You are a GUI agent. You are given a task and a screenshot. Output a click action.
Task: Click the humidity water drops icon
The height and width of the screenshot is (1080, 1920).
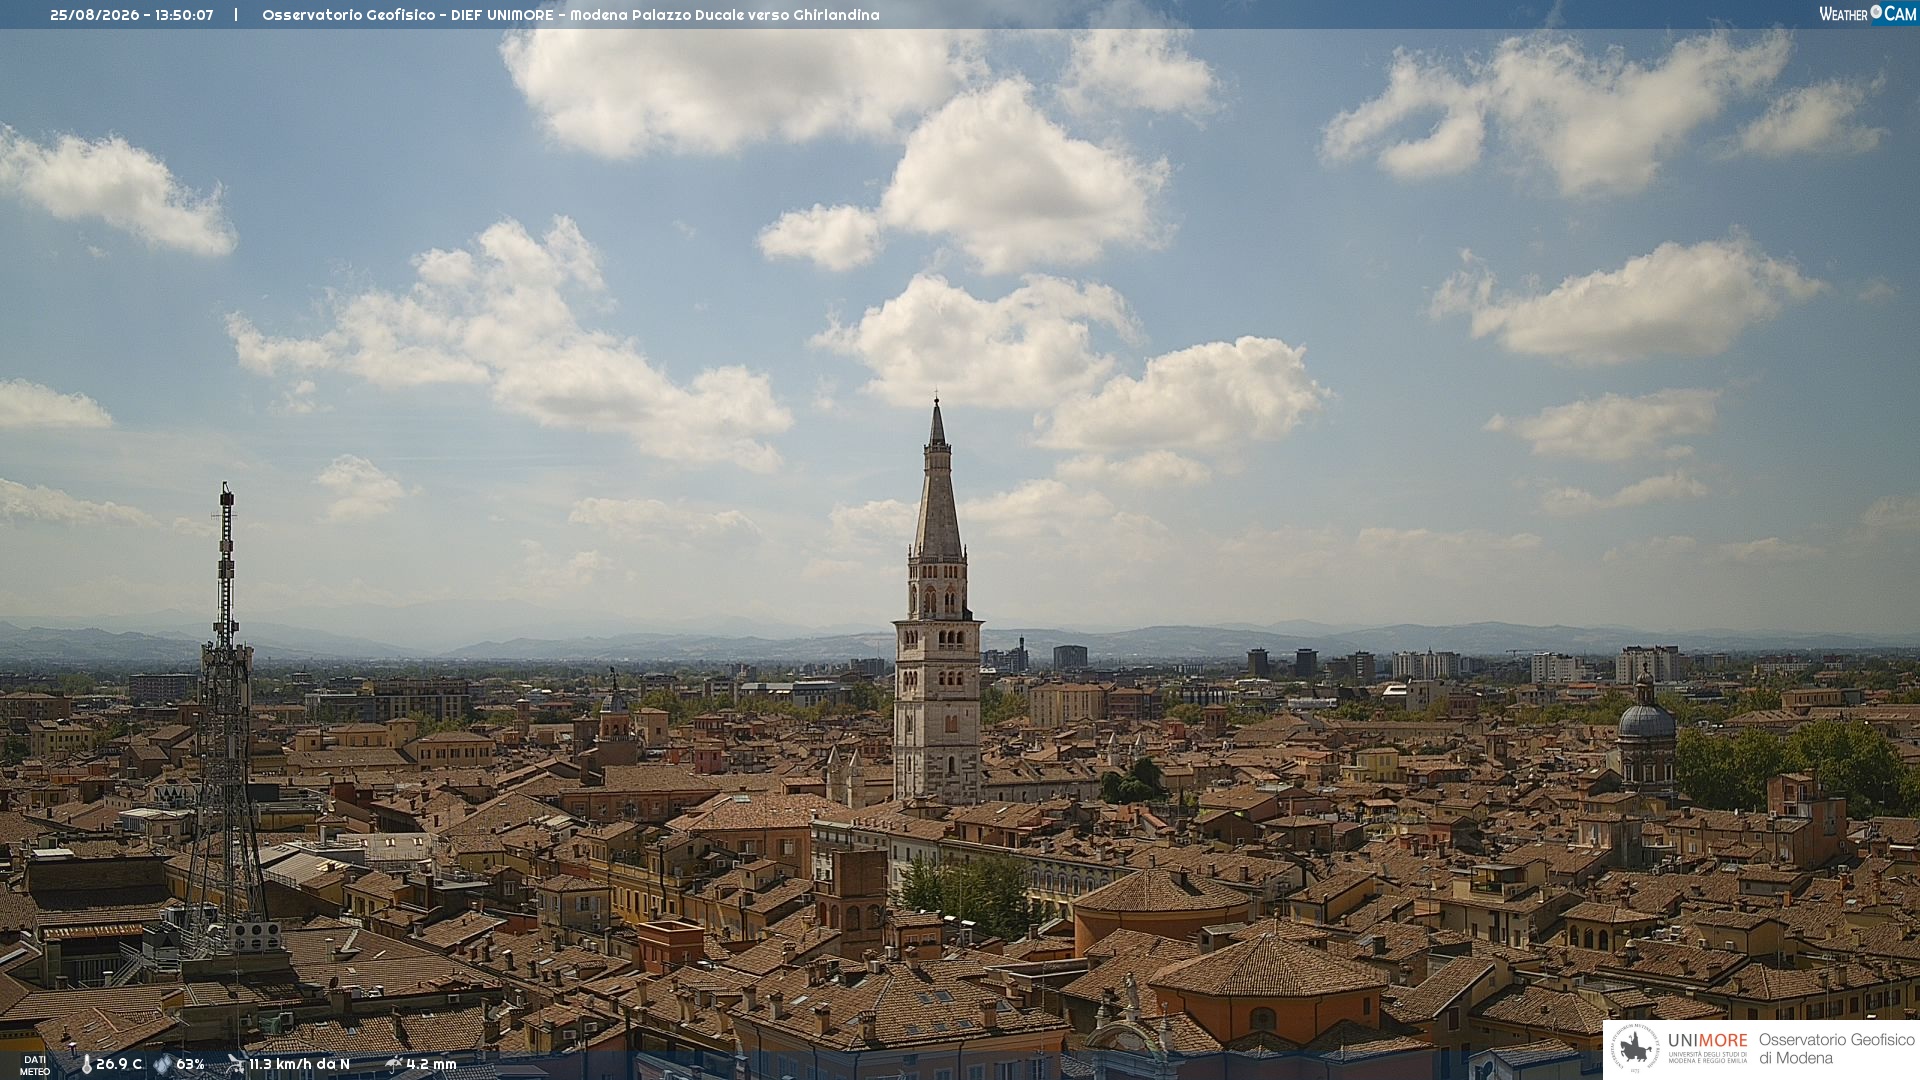[x=163, y=1065]
